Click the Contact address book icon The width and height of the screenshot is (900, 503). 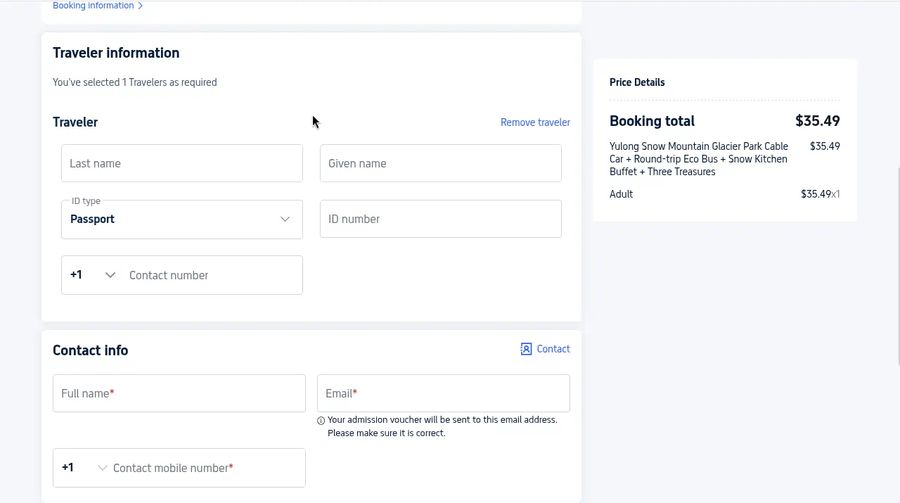[x=526, y=349]
